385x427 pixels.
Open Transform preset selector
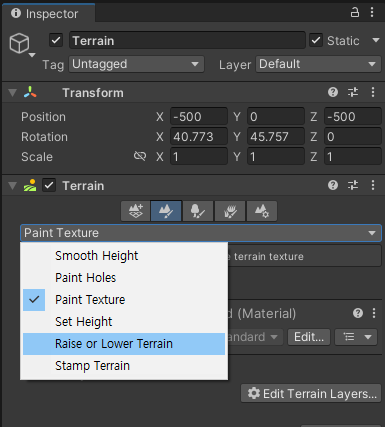tap(353, 92)
